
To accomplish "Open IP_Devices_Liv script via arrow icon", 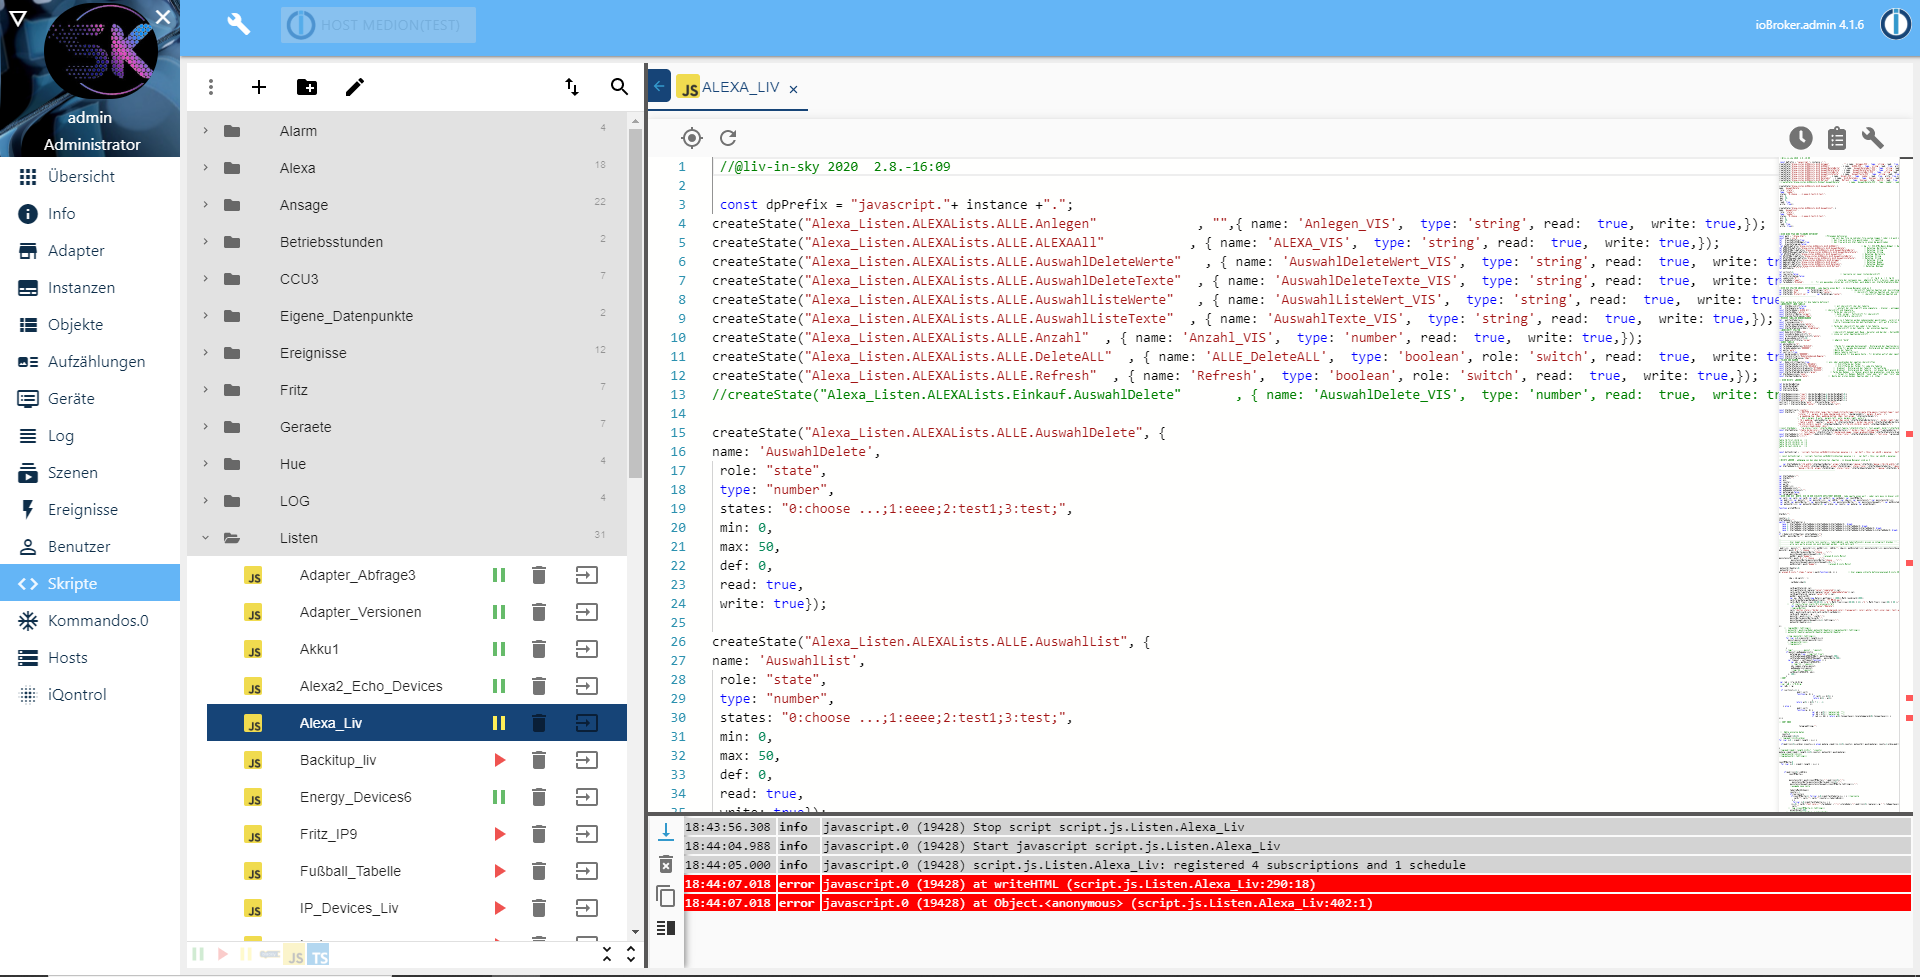I will tap(587, 908).
